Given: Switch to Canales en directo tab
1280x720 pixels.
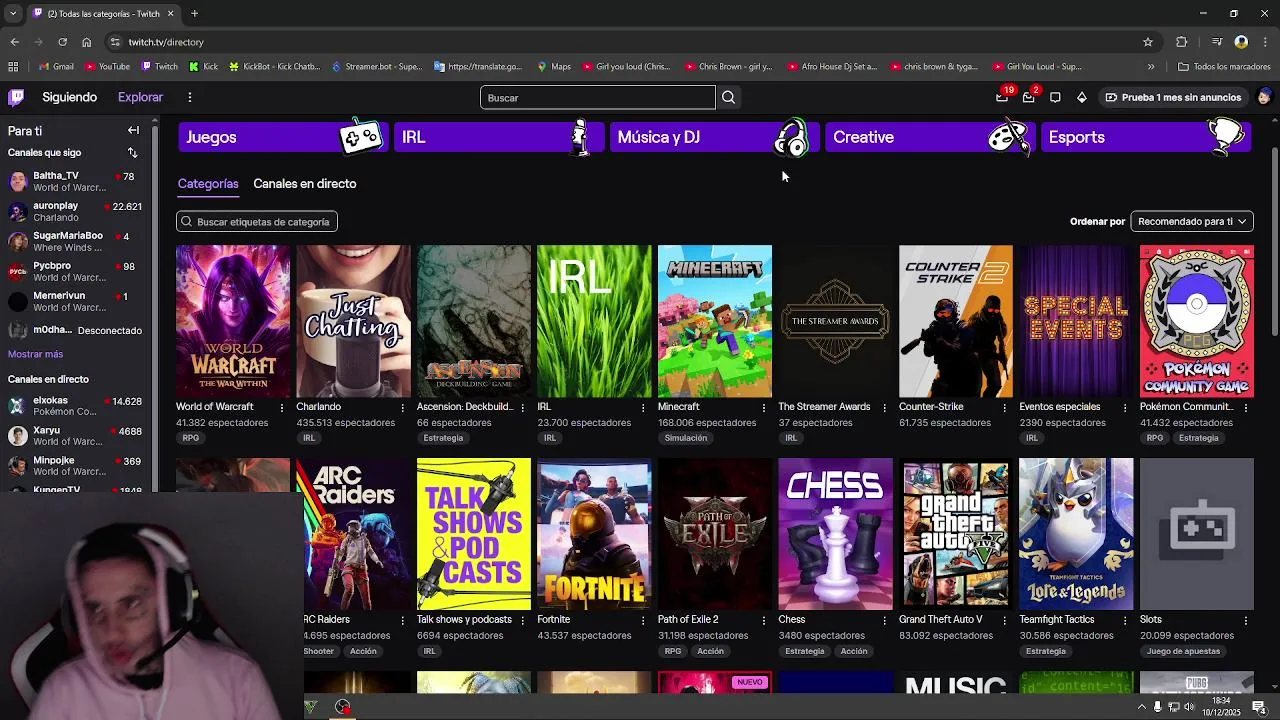Looking at the screenshot, I should pos(305,184).
